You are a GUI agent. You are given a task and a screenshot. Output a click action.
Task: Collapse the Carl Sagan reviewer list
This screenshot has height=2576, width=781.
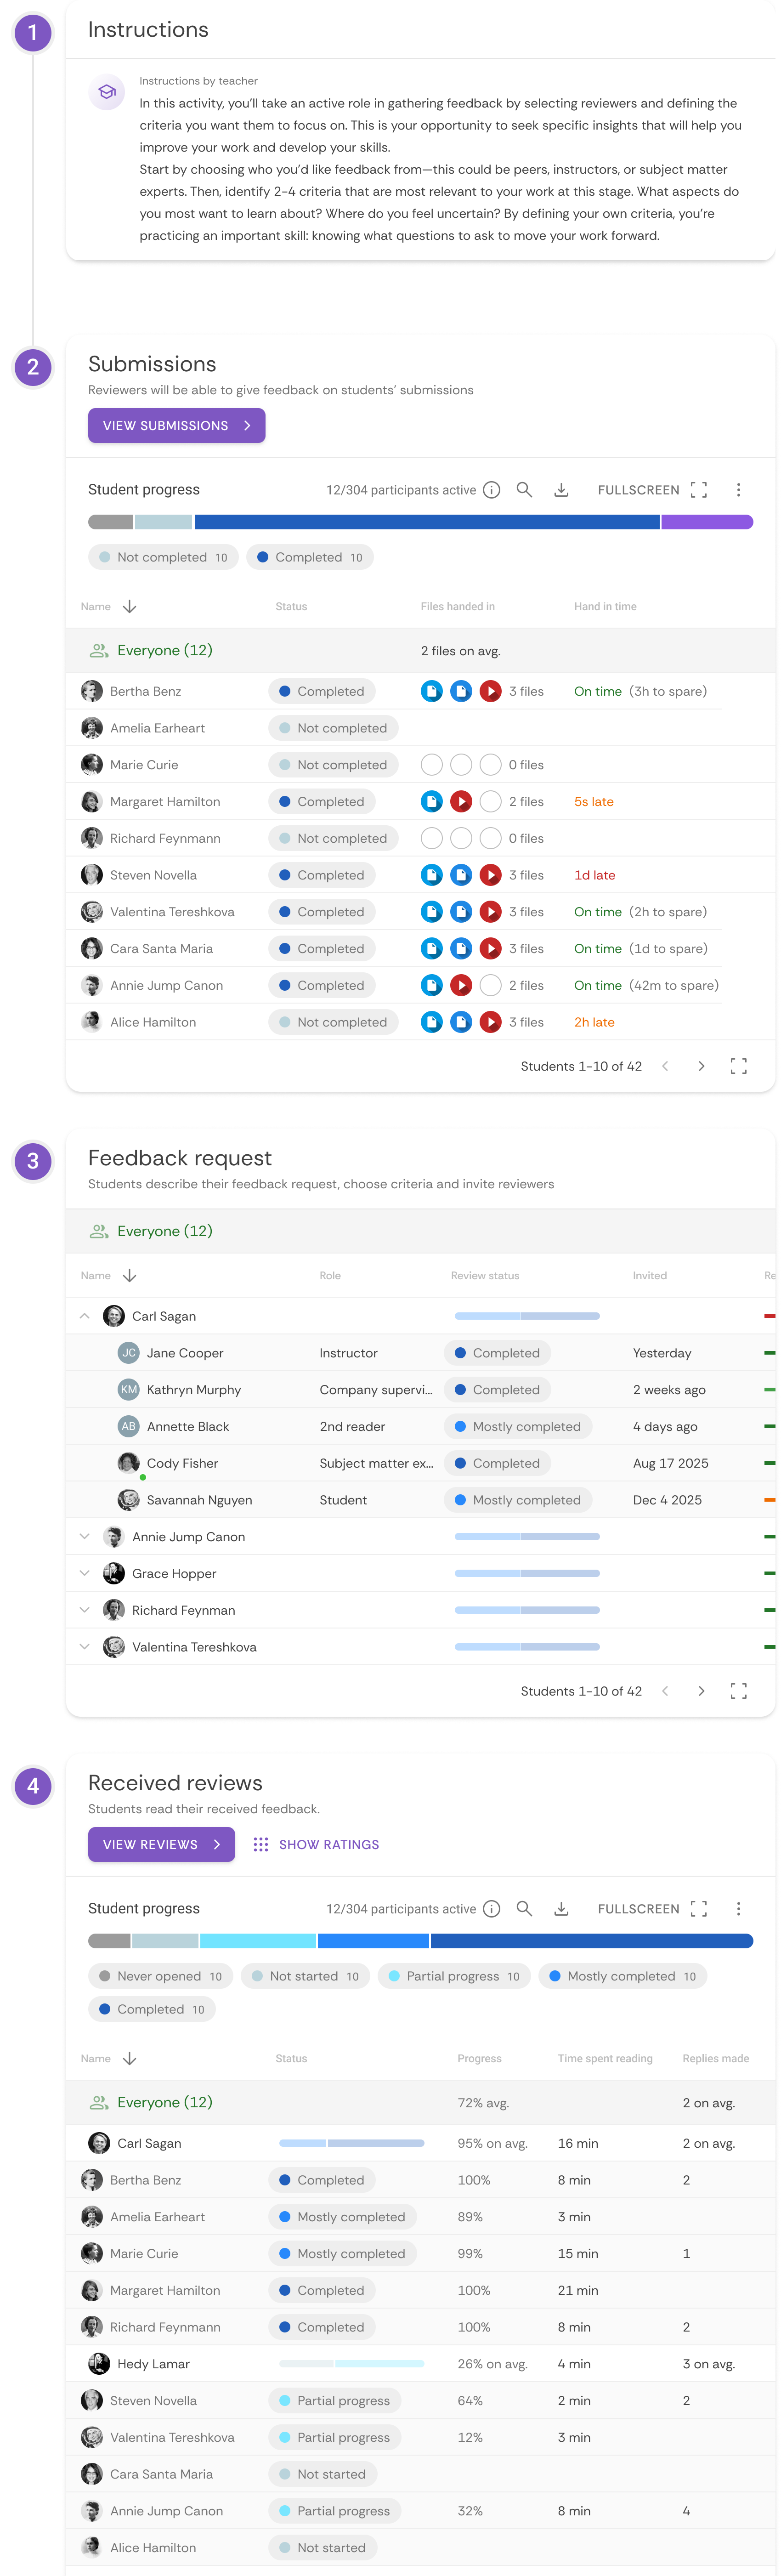[x=85, y=1316]
